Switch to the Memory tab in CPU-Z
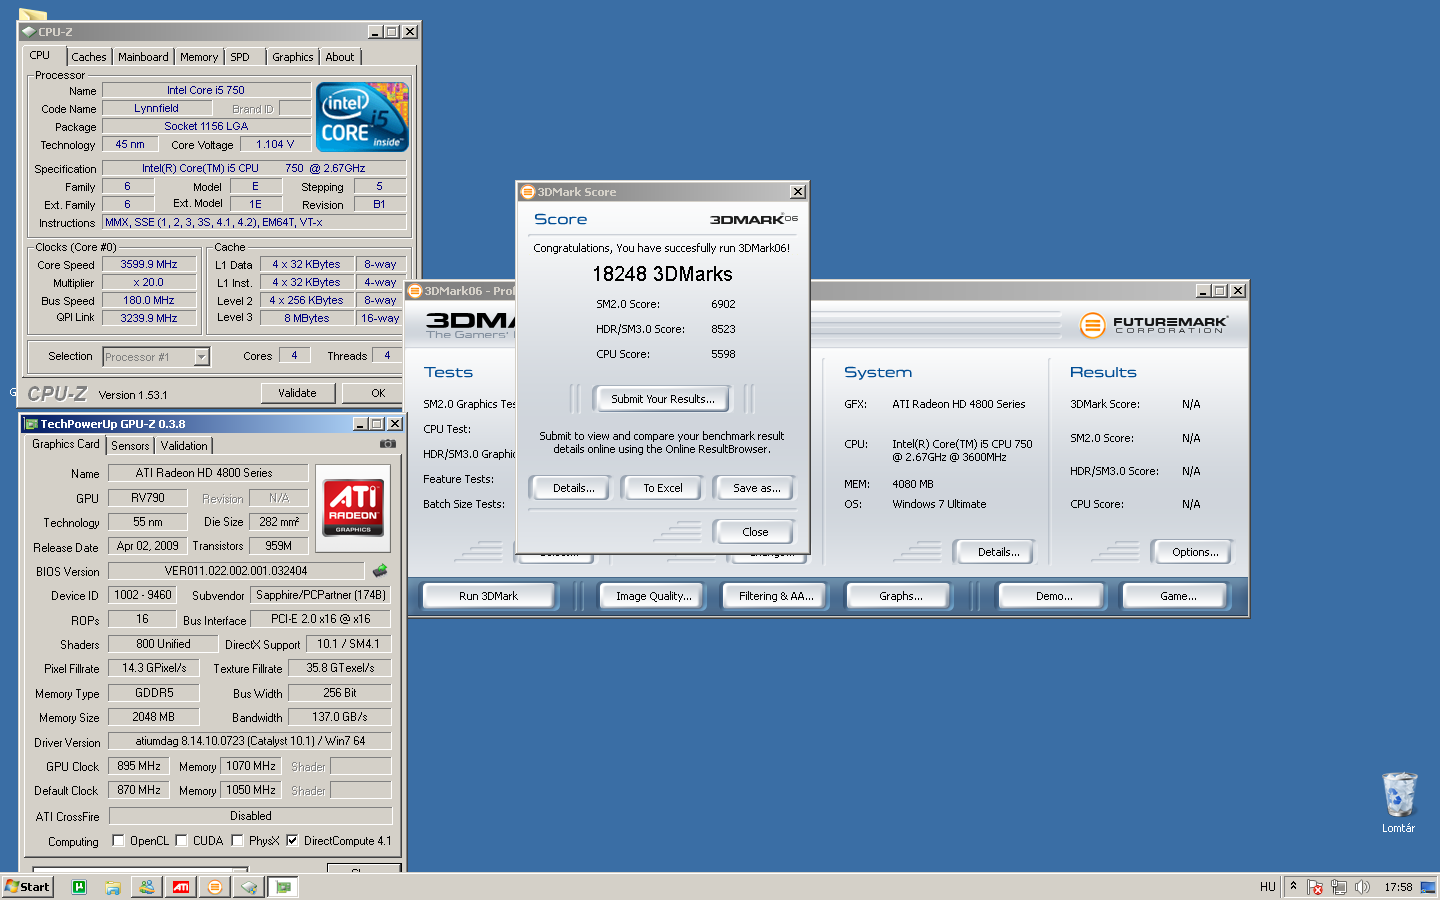The width and height of the screenshot is (1440, 900). [x=199, y=57]
